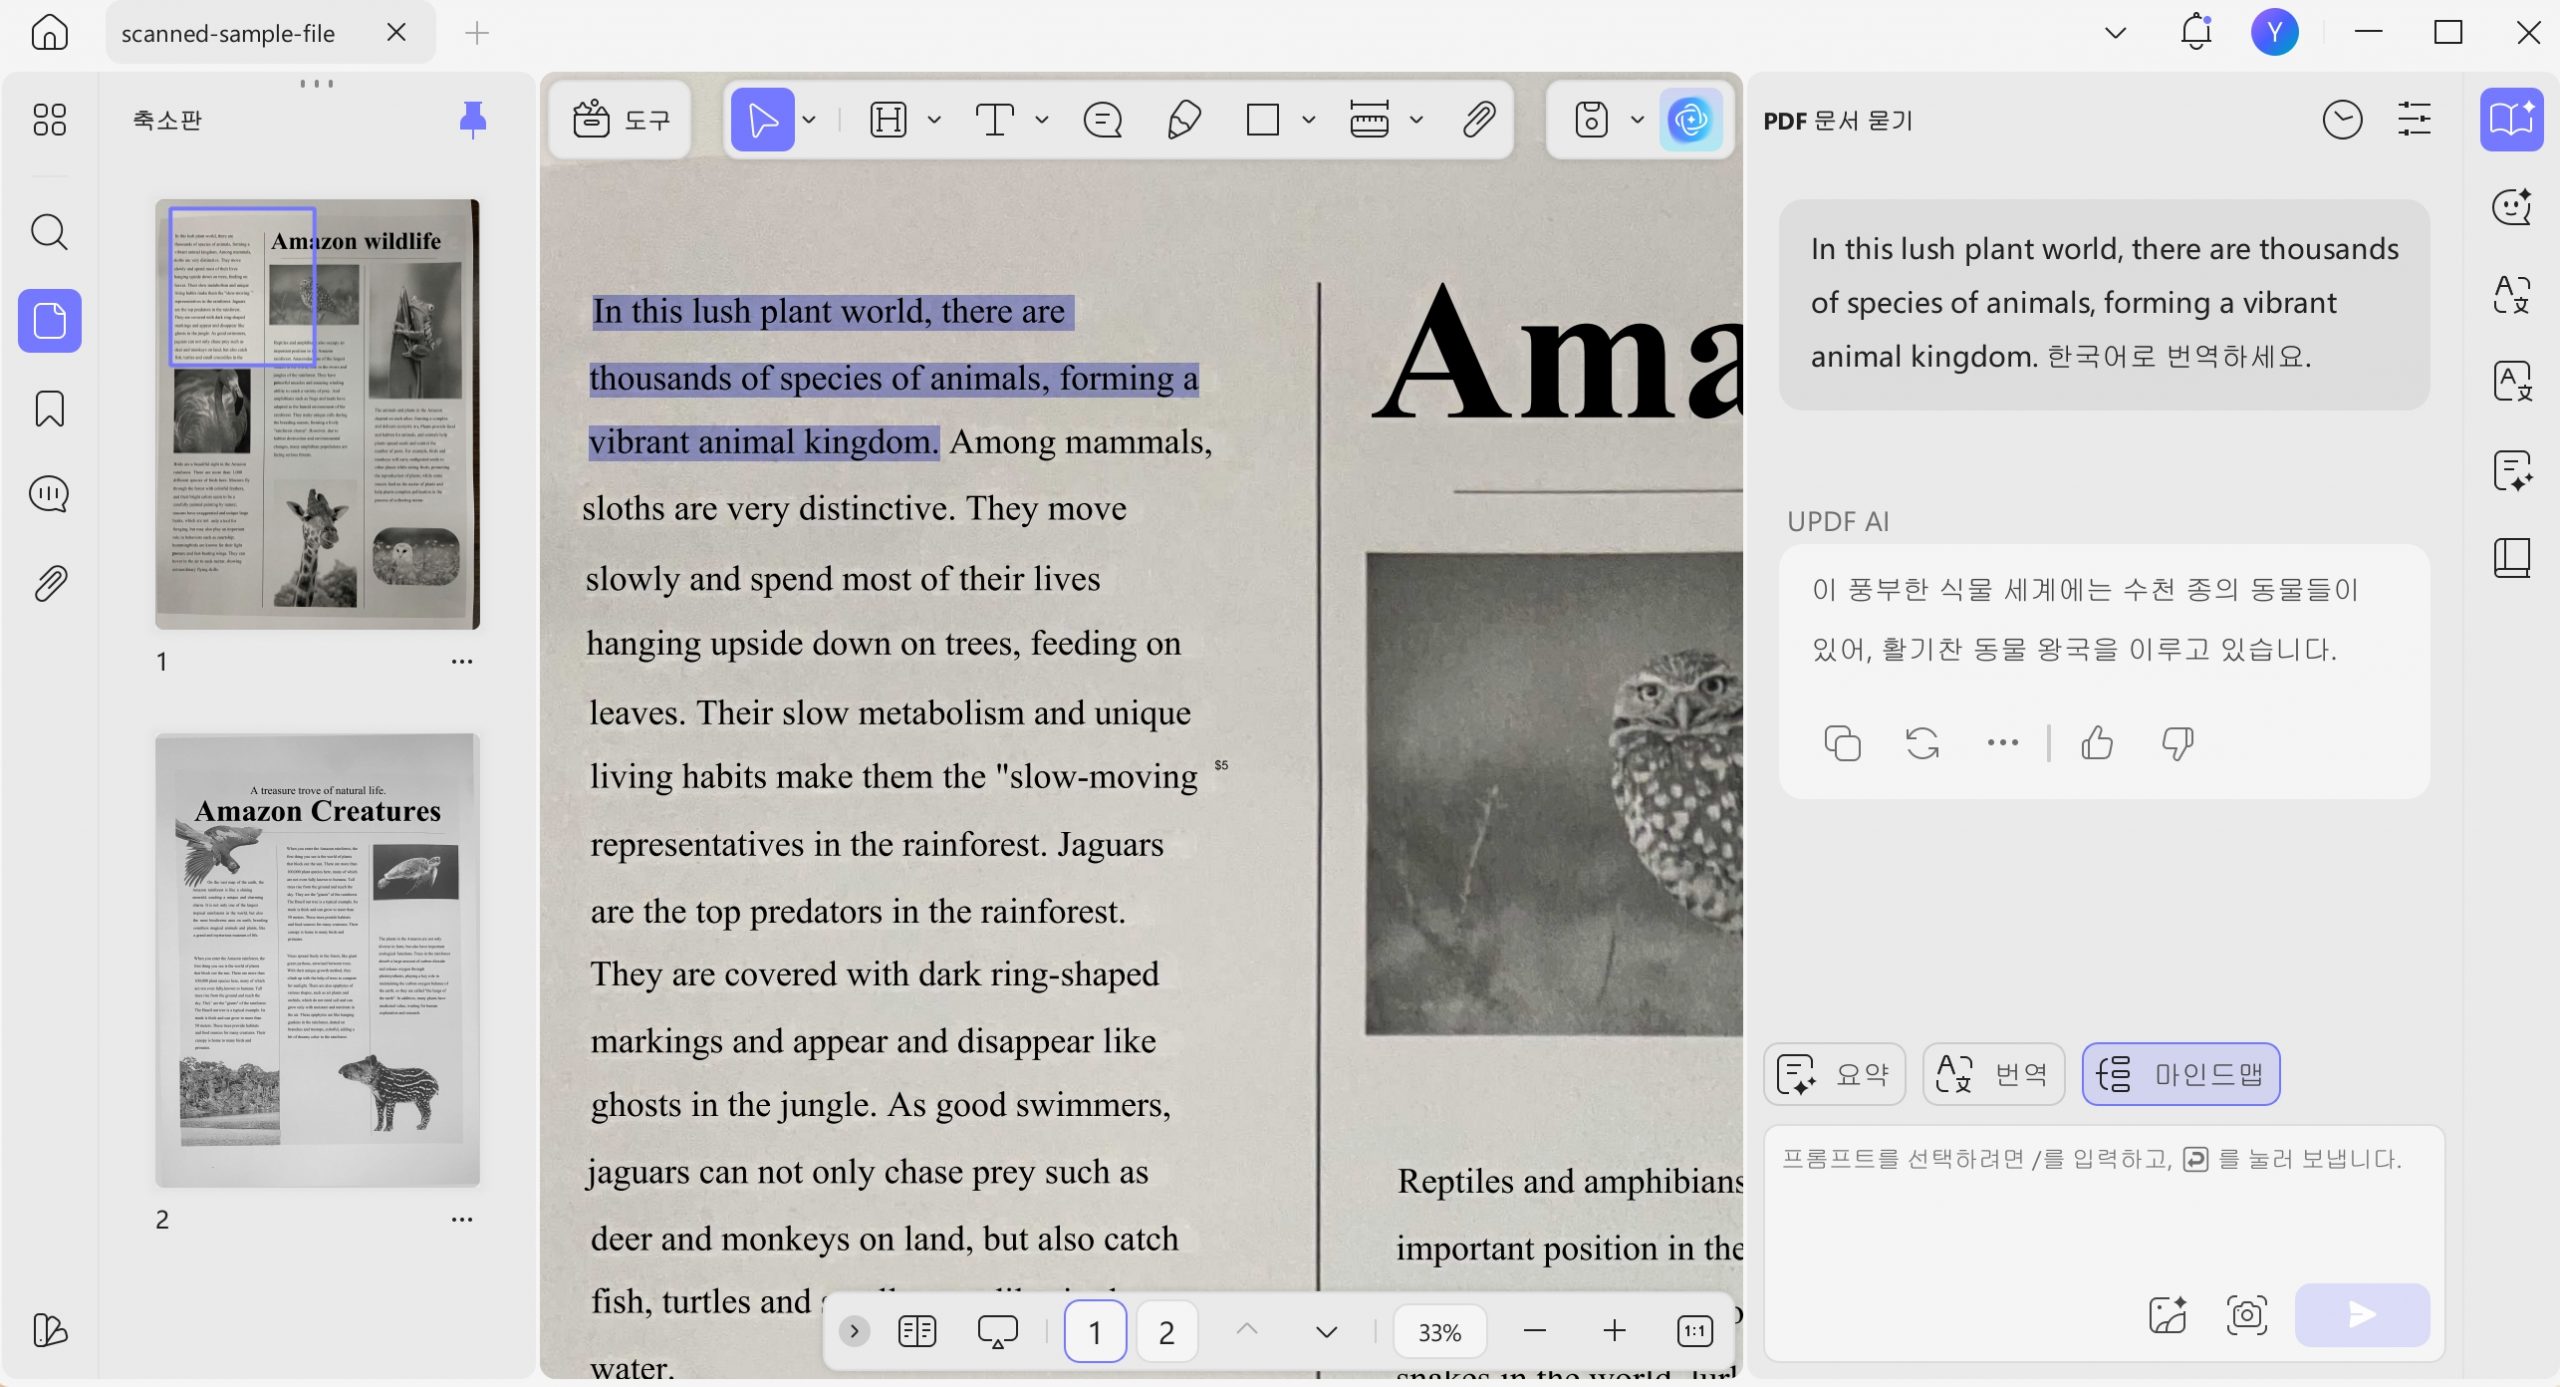This screenshot has width=2560, height=1387.
Task: Copy the AI translation response
Action: (1842, 743)
